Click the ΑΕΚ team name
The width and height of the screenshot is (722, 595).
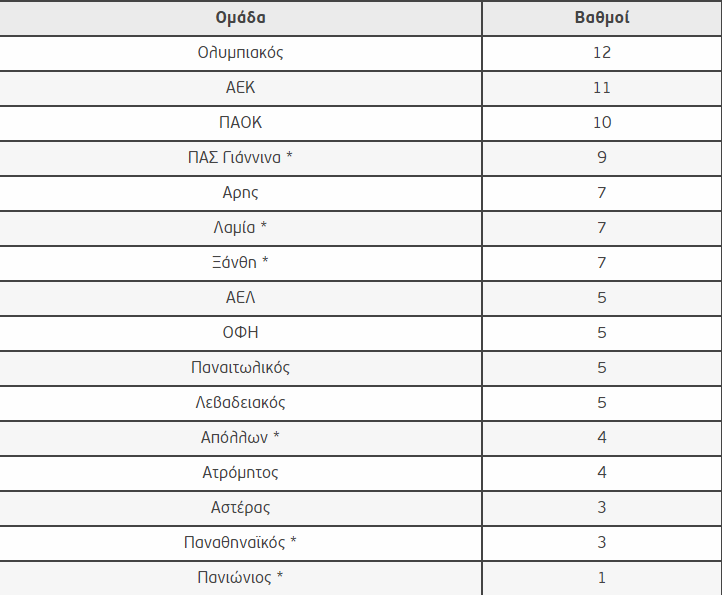pyautogui.click(x=240, y=87)
